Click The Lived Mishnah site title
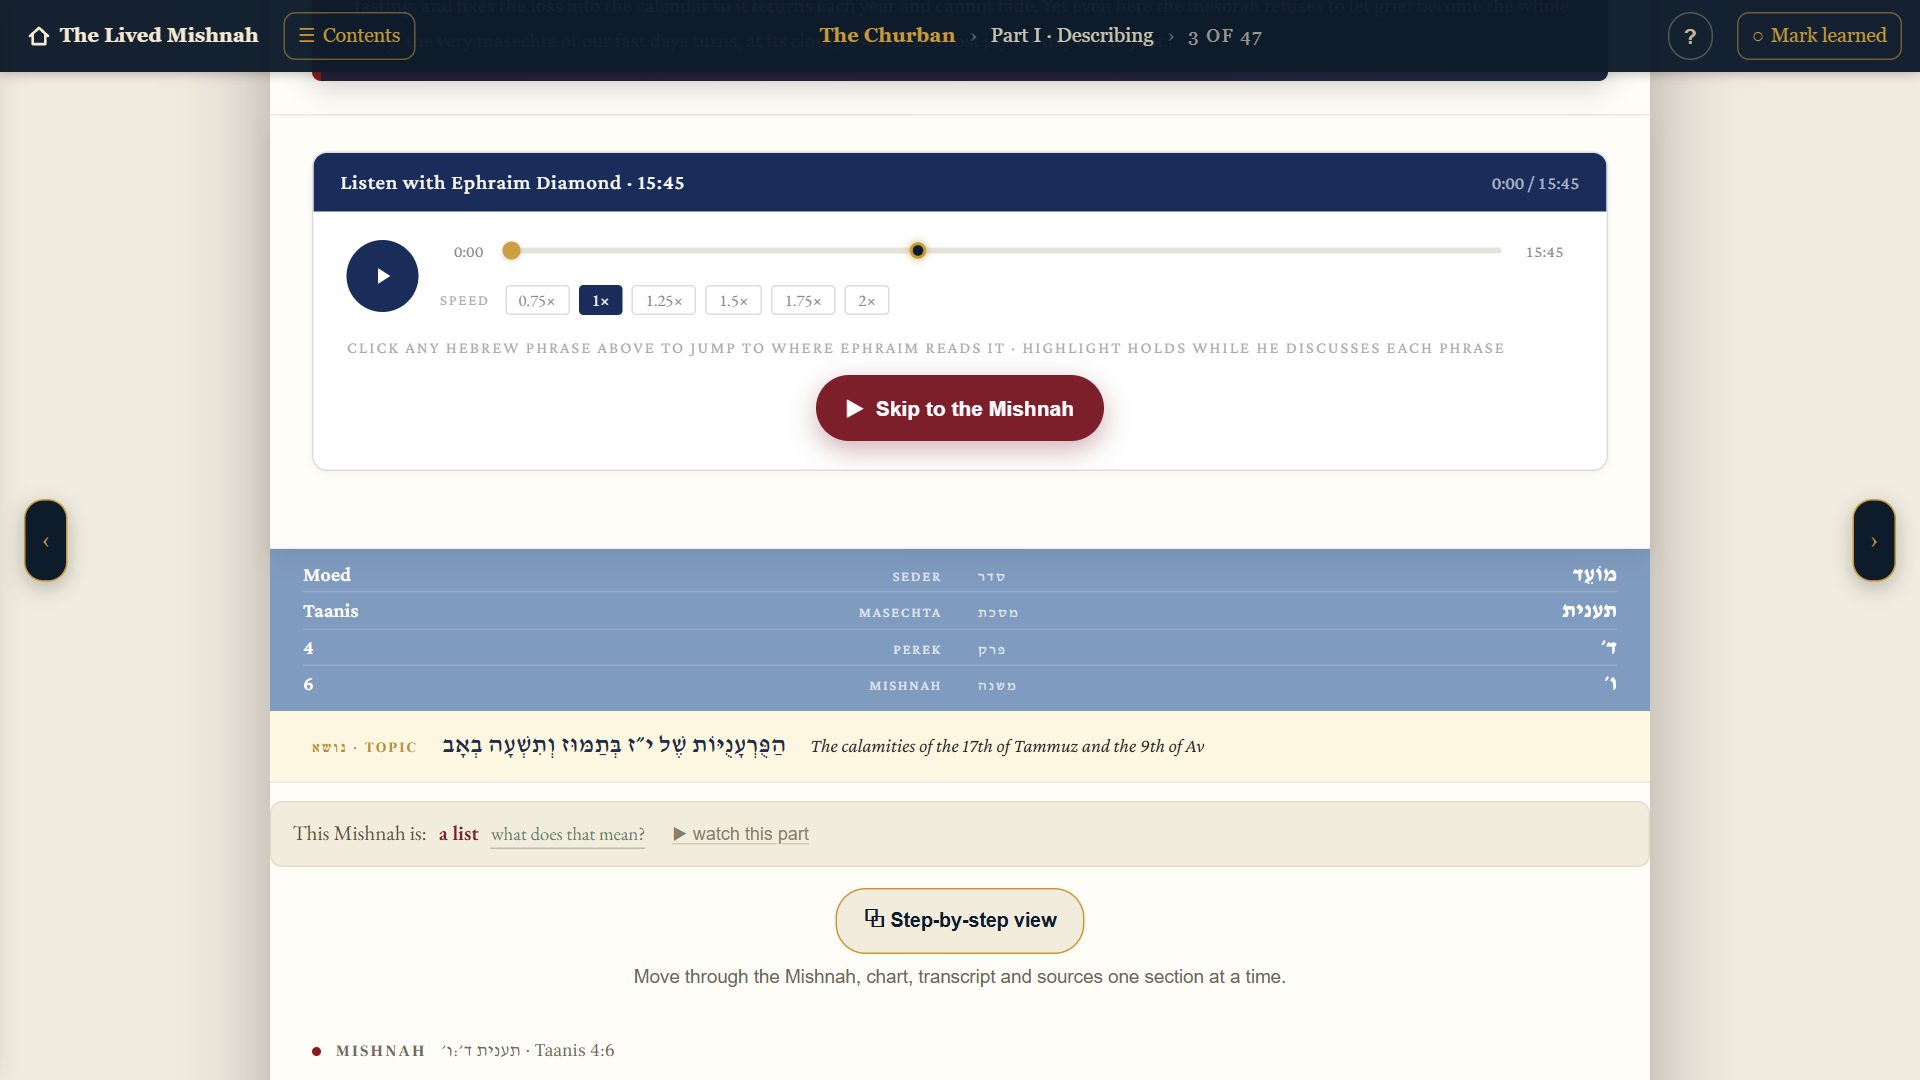Image resolution: width=1920 pixels, height=1080 pixels. pos(159,35)
